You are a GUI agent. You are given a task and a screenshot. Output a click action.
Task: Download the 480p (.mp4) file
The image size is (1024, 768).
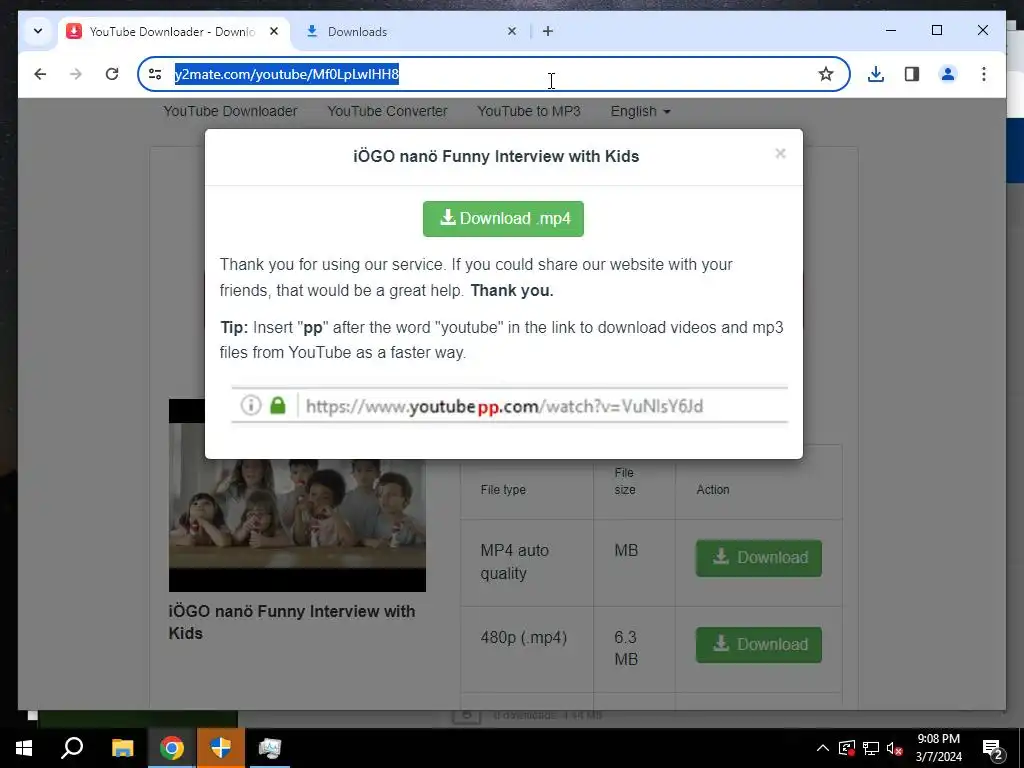pos(758,645)
